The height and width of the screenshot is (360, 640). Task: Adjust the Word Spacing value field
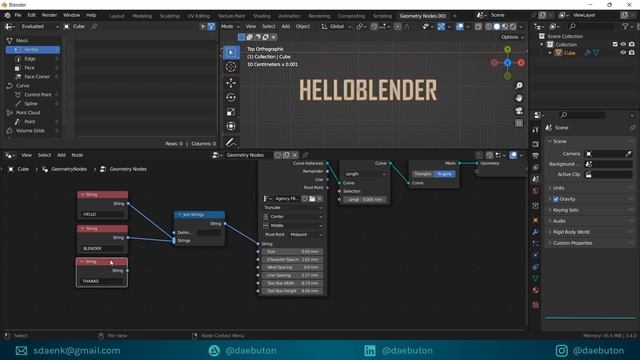(293, 267)
